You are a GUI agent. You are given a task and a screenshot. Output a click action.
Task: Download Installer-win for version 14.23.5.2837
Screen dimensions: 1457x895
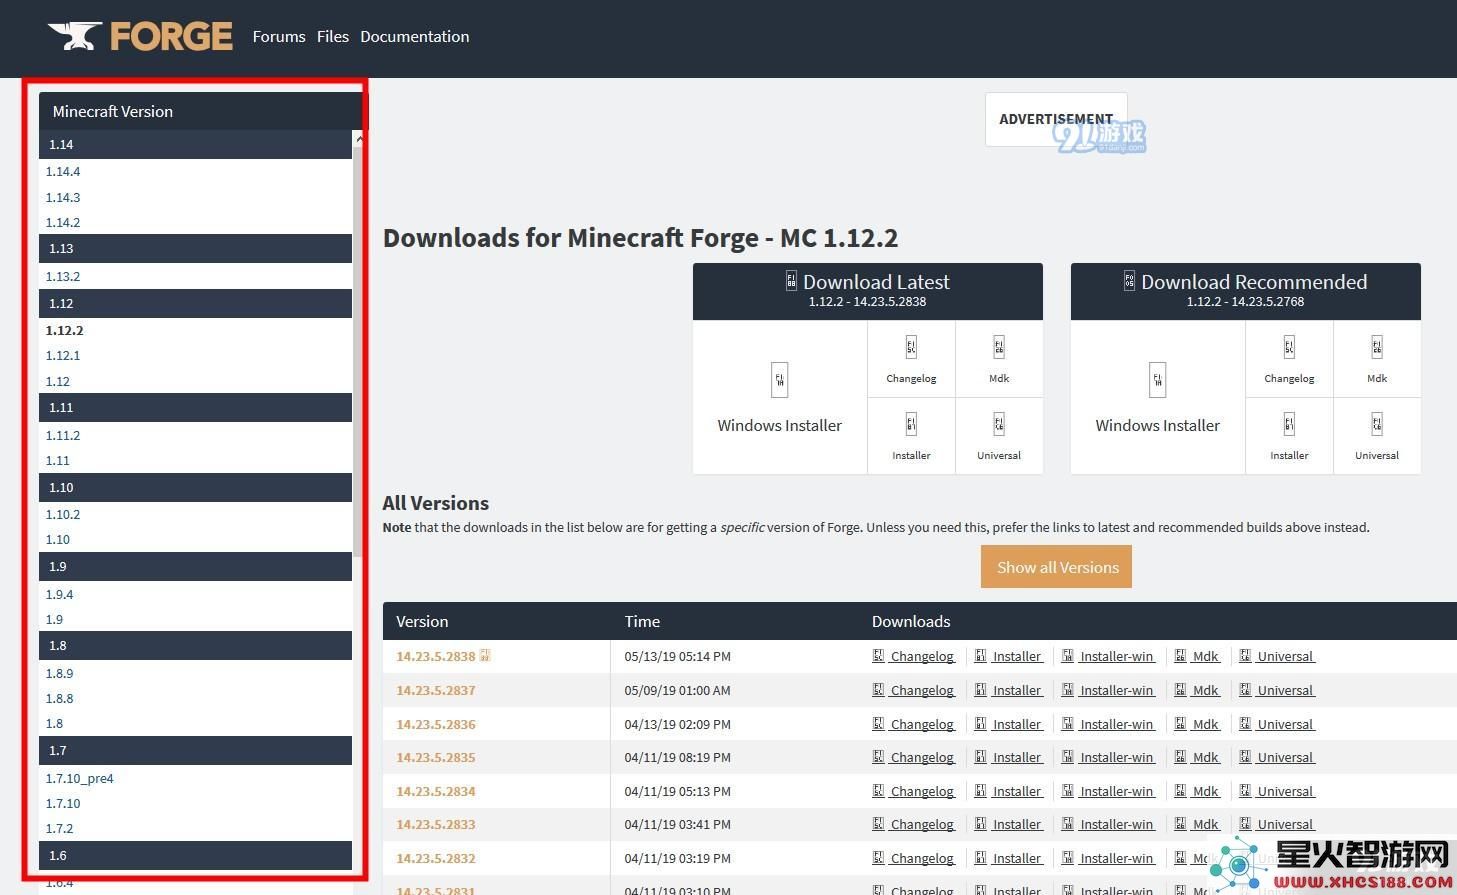(x=1109, y=690)
